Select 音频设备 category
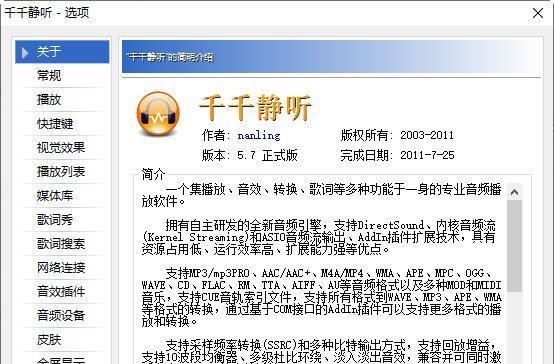 (62, 316)
